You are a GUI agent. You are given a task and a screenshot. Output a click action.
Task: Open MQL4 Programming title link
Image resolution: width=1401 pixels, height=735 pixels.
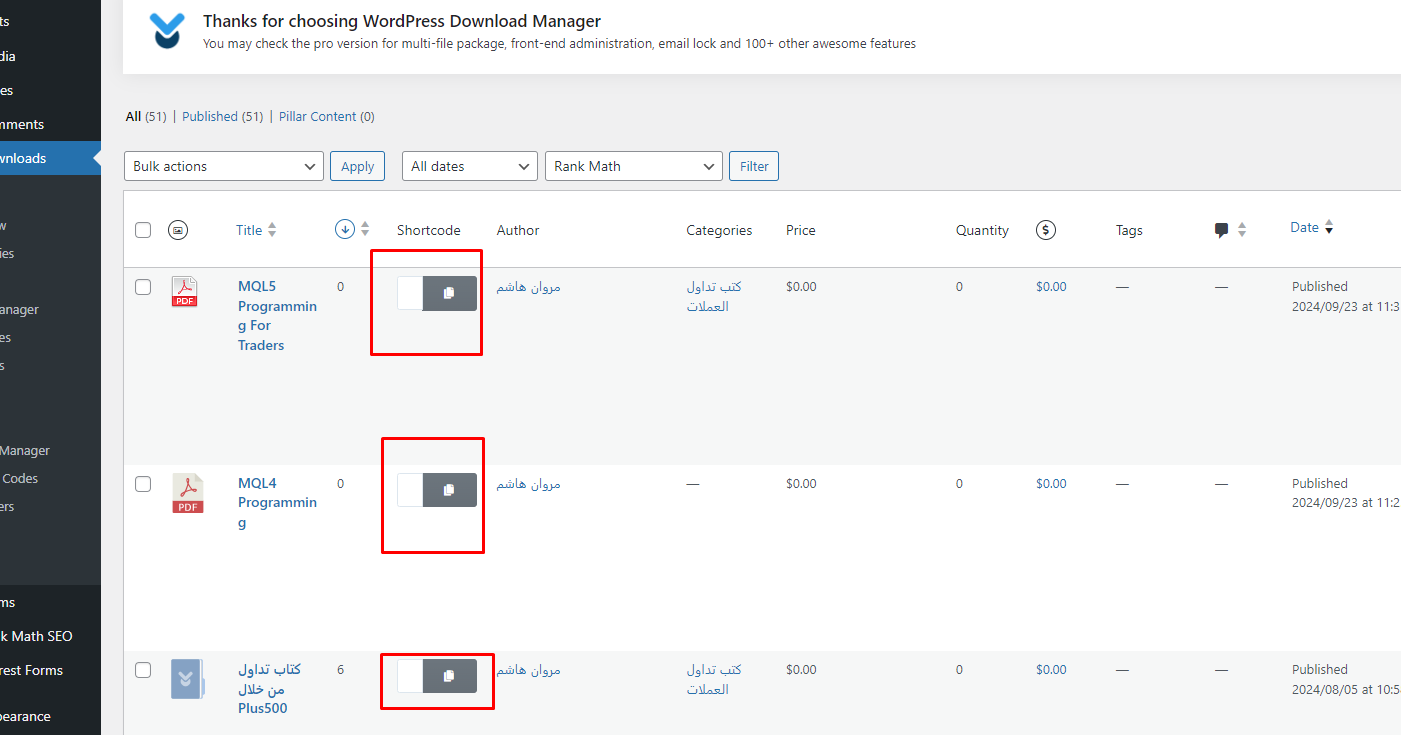pos(277,503)
